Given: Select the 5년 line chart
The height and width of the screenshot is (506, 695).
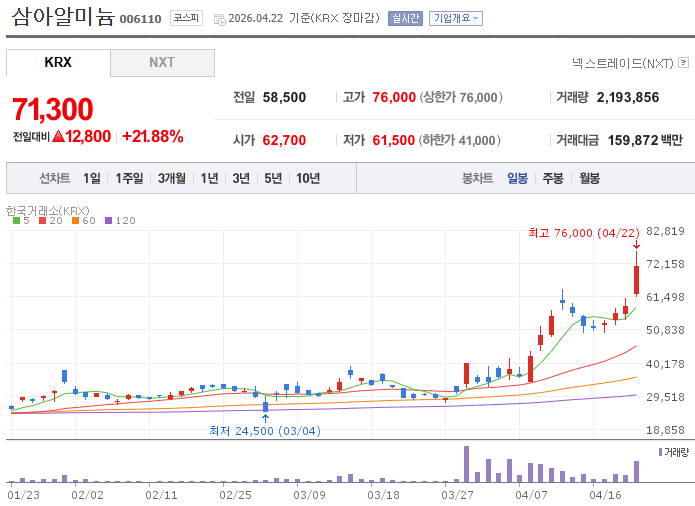Looking at the screenshot, I should [273, 178].
